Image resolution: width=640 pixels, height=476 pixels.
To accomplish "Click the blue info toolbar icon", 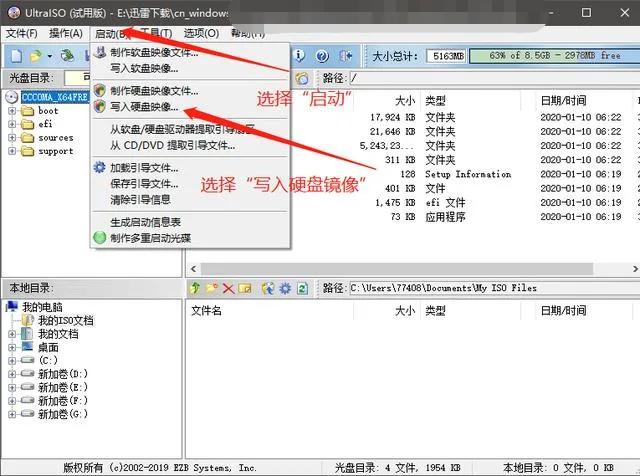I will 299,56.
